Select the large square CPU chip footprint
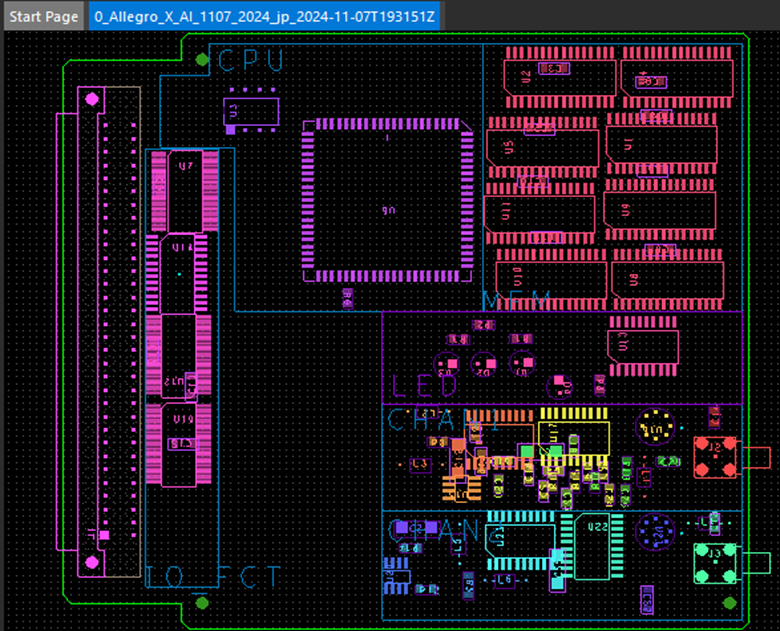Viewport: 780px width, 631px height. [388, 201]
